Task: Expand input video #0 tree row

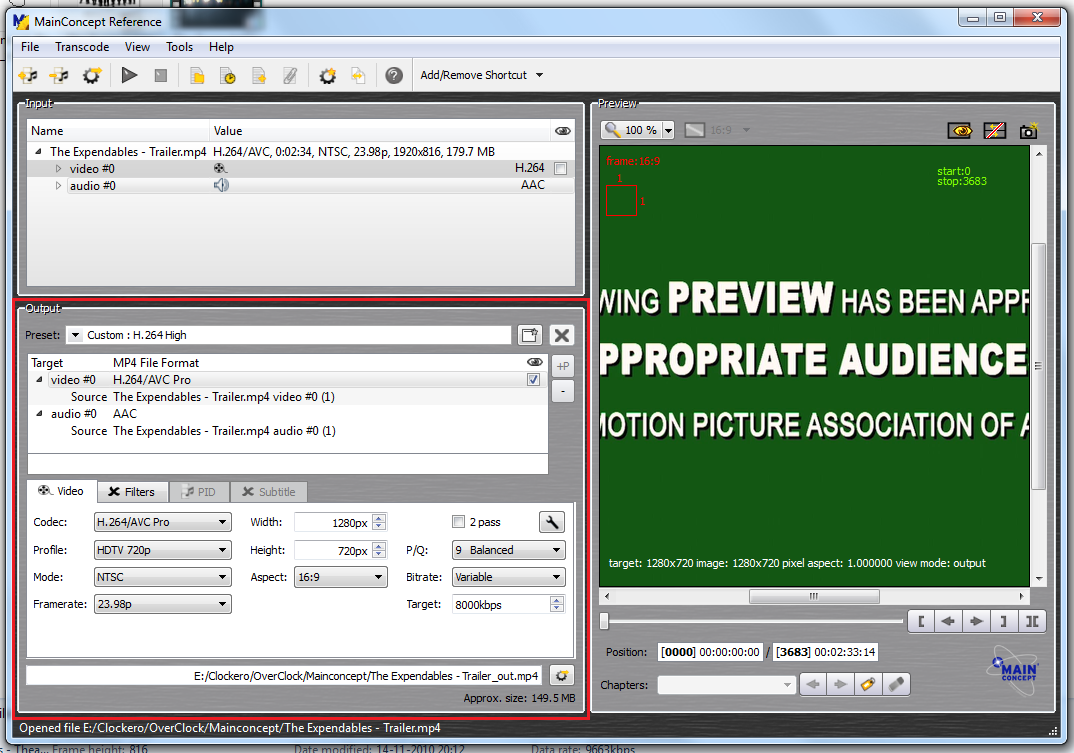Action: (x=58, y=169)
